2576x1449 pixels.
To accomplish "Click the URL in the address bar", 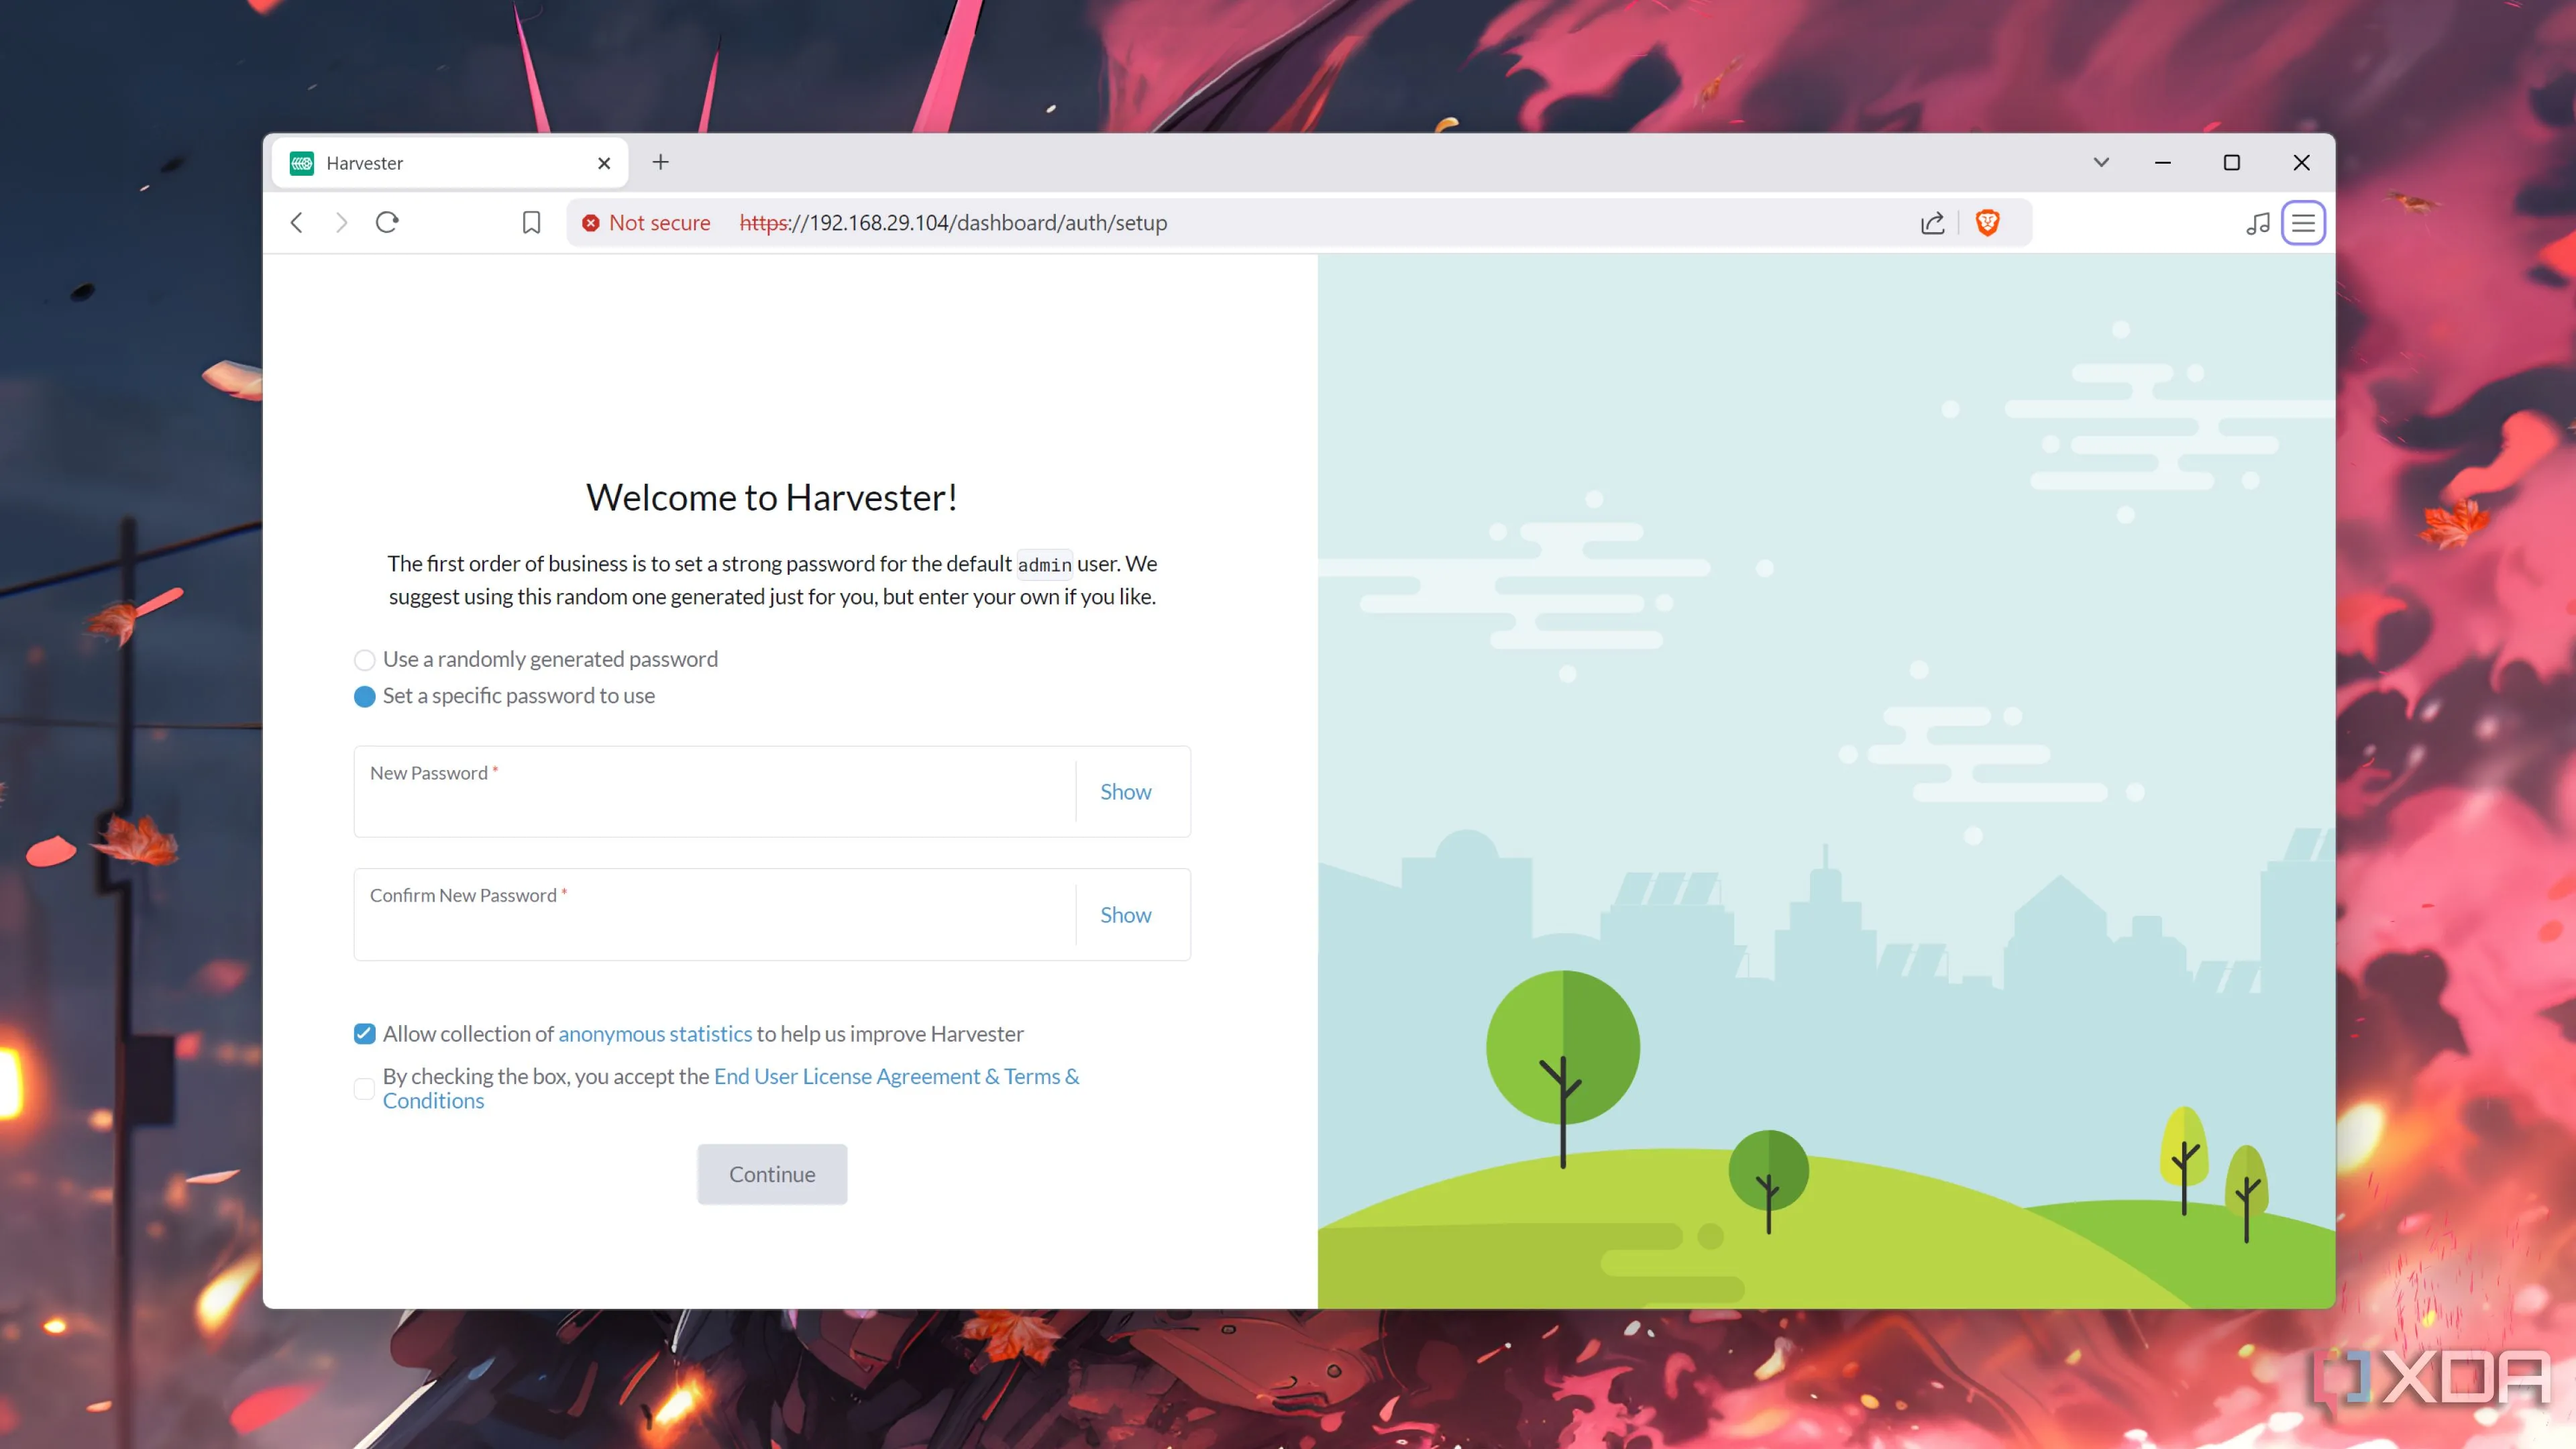I will (953, 223).
